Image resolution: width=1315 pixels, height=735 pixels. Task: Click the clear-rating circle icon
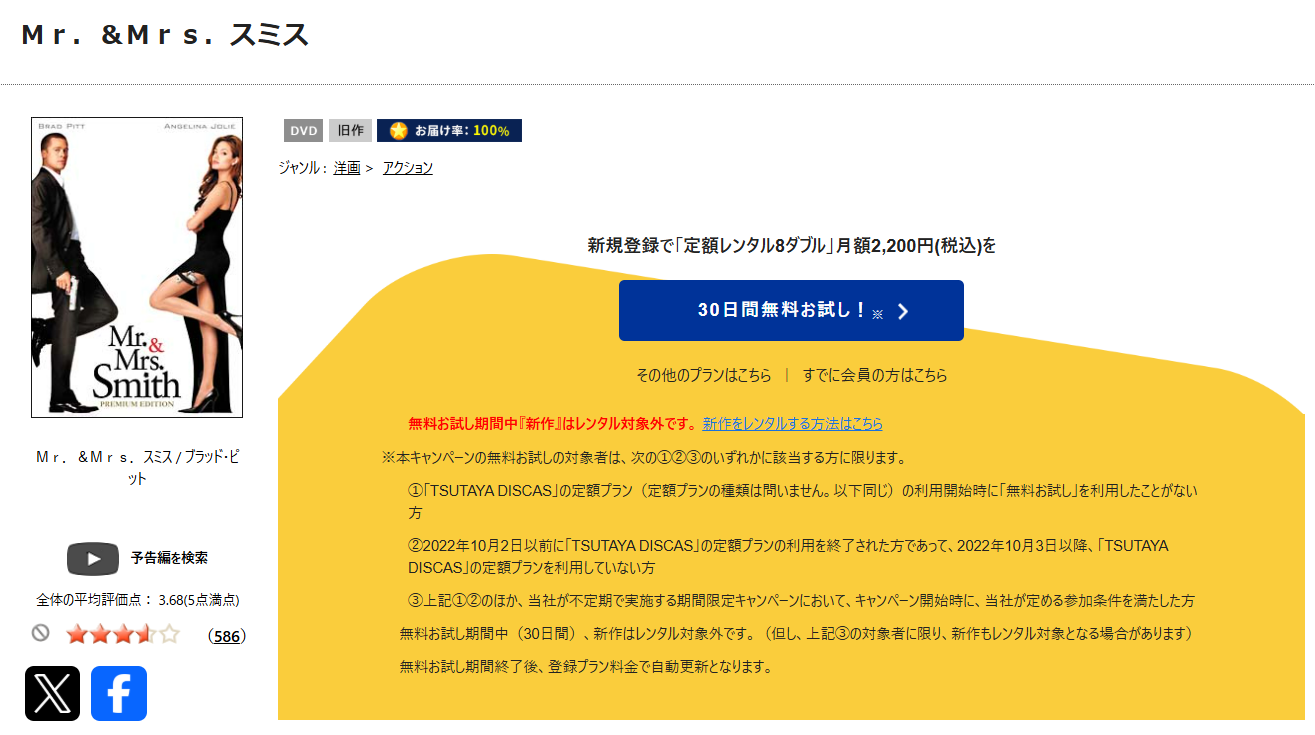coord(41,633)
